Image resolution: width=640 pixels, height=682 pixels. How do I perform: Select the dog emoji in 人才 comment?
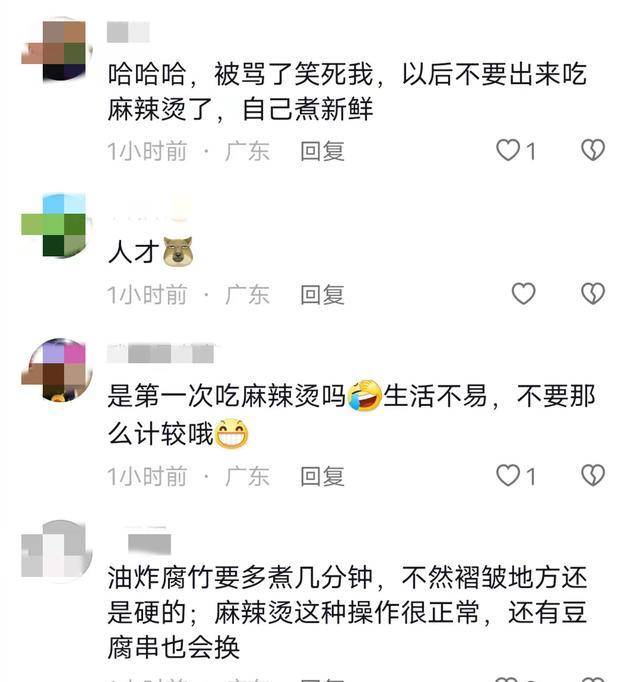(178, 251)
